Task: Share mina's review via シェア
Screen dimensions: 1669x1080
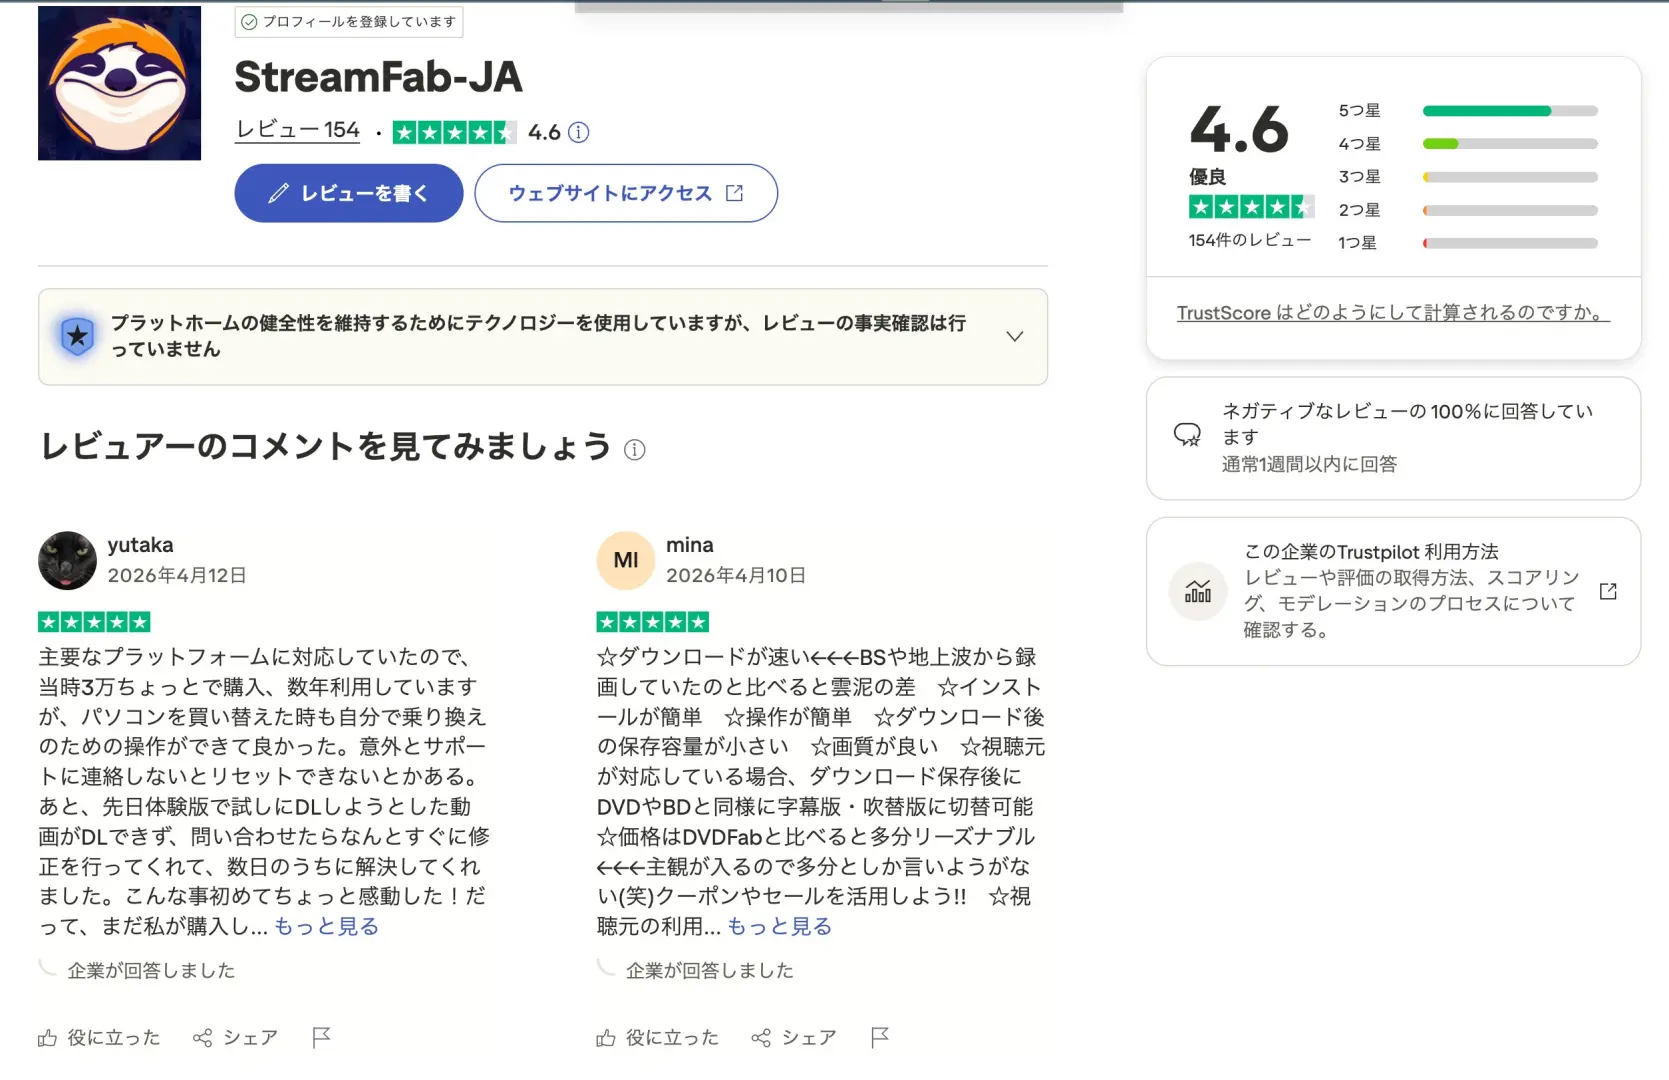Action: pyautogui.click(x=794, y=1038)
